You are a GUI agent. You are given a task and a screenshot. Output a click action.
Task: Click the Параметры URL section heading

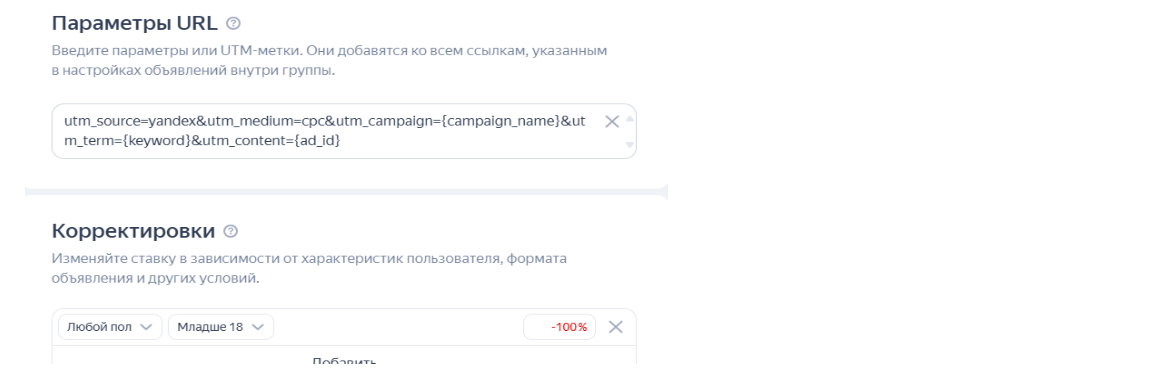(135, 23)
